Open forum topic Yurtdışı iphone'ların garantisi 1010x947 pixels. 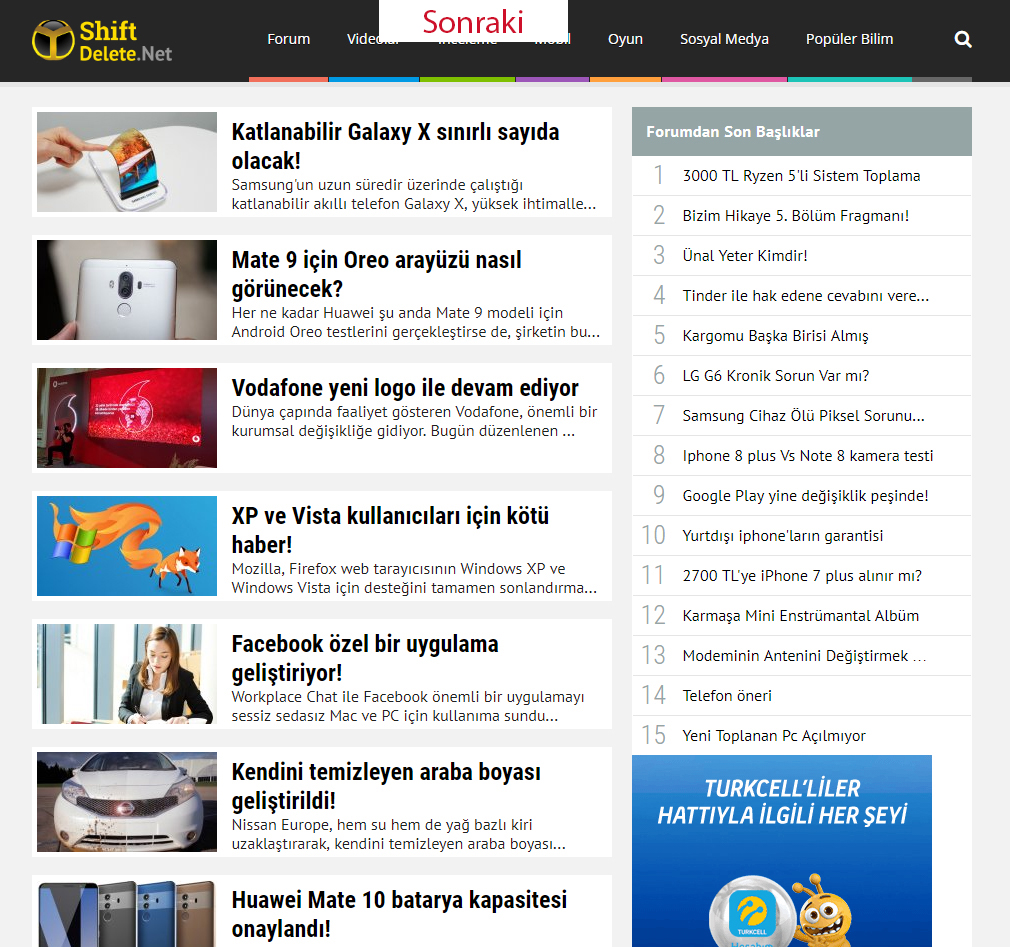coord(783,535)
